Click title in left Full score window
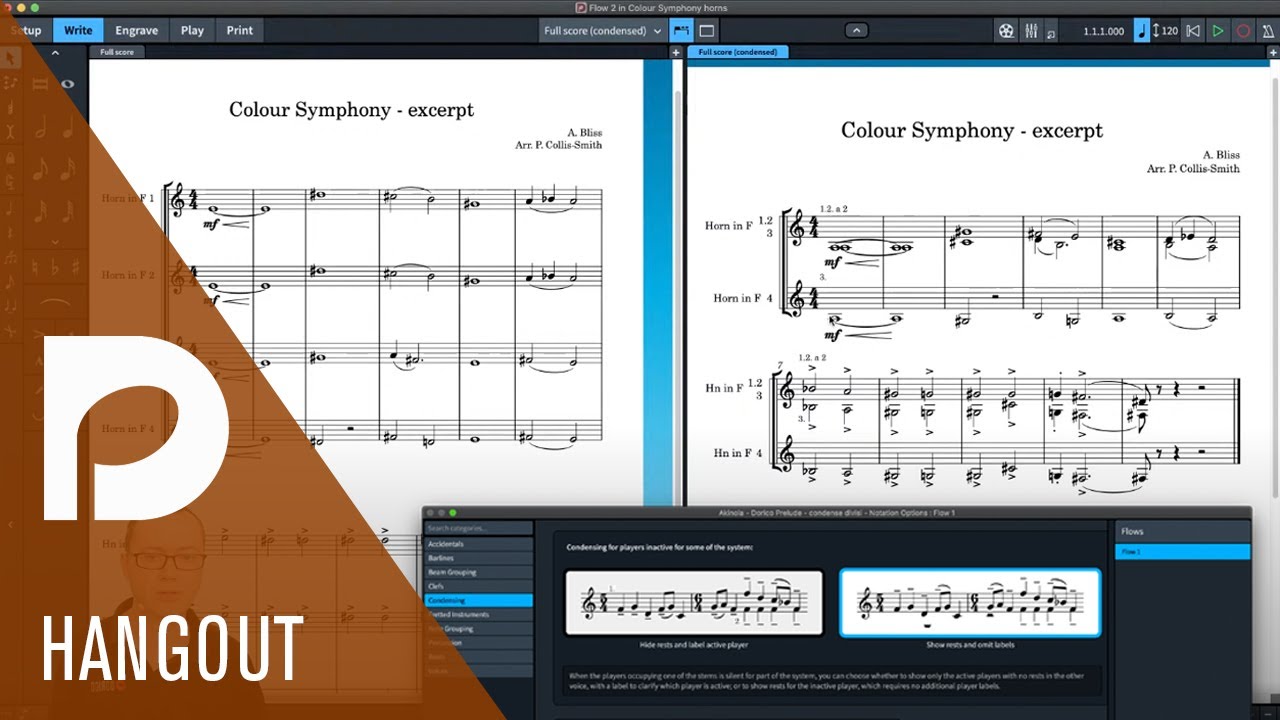This screenshot has width=1280, height=720. (351, 110)
